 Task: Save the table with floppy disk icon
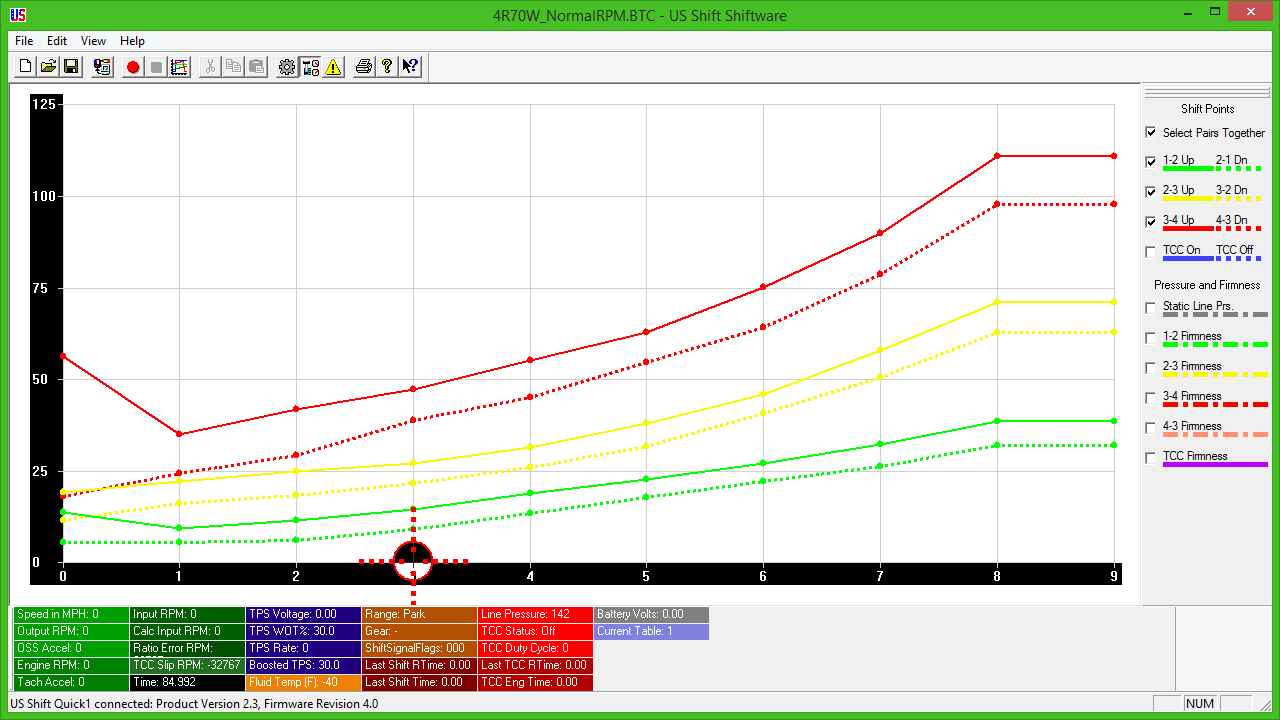(71, 67)
